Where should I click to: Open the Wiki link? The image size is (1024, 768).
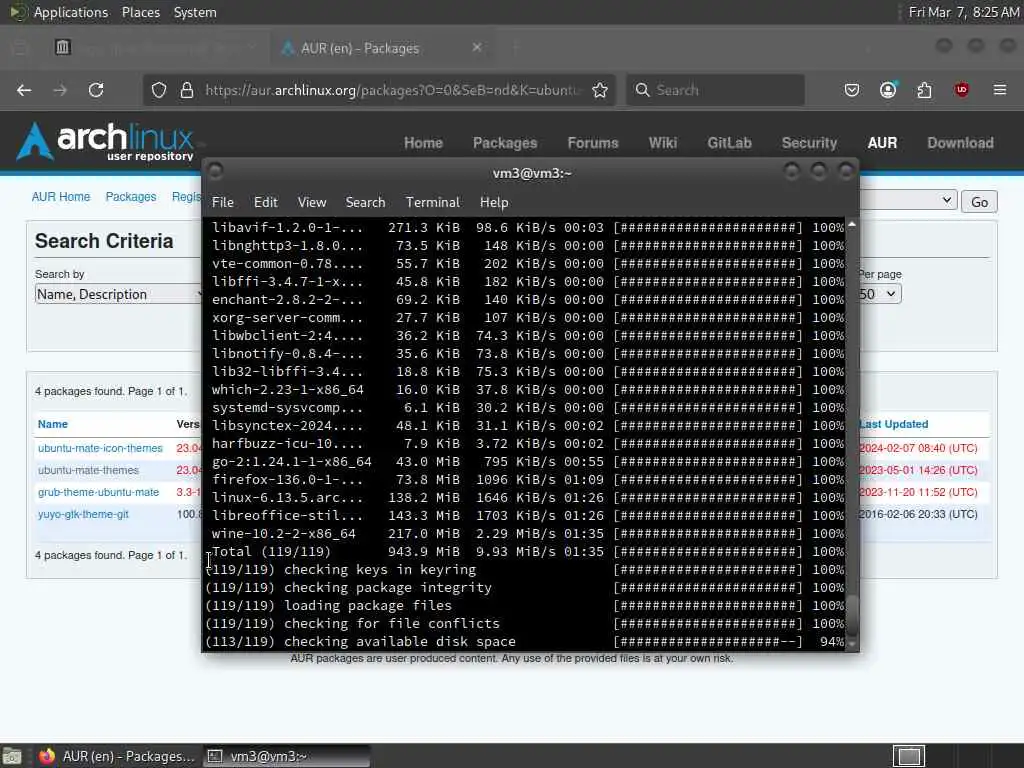click(663, 143)
